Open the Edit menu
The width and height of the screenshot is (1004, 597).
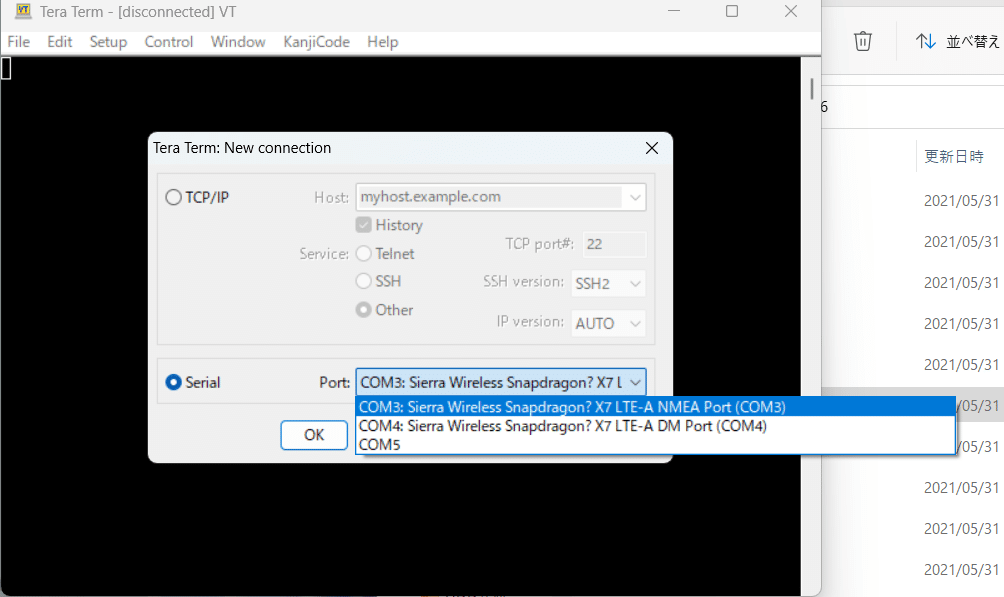point(60,42)
